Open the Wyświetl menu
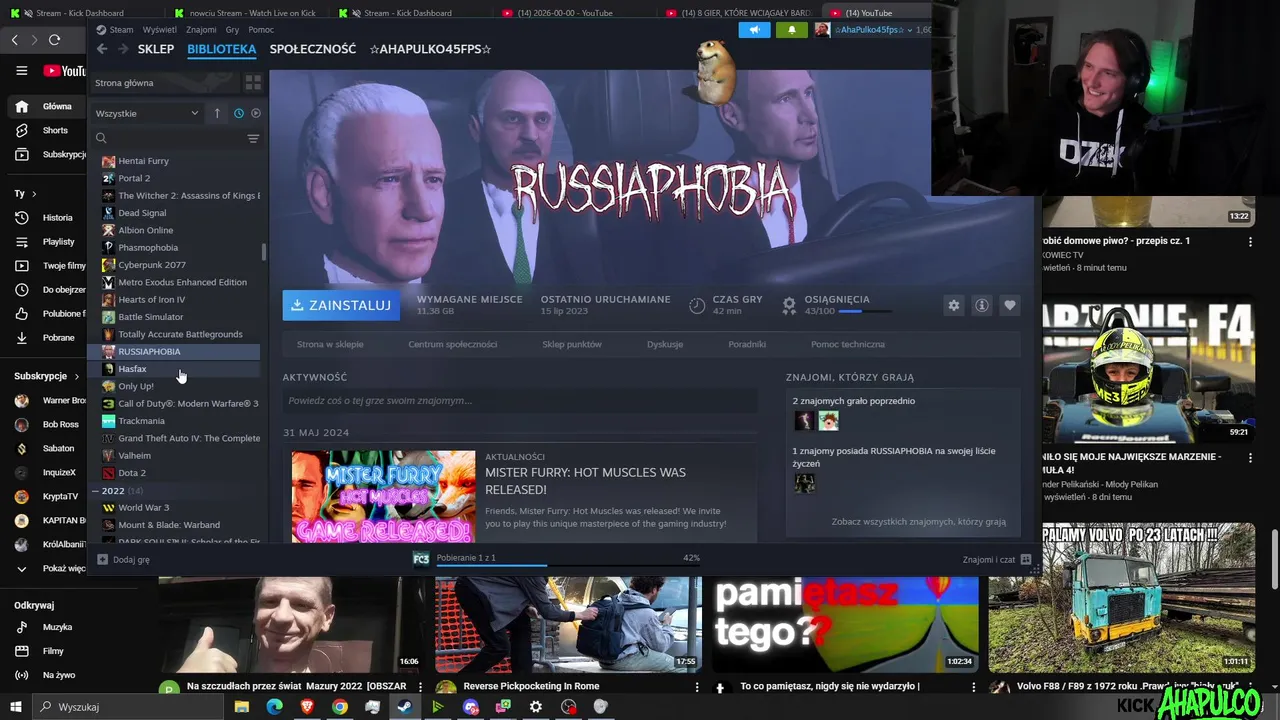Screen dimensions: 1280x720 (160, 30)
